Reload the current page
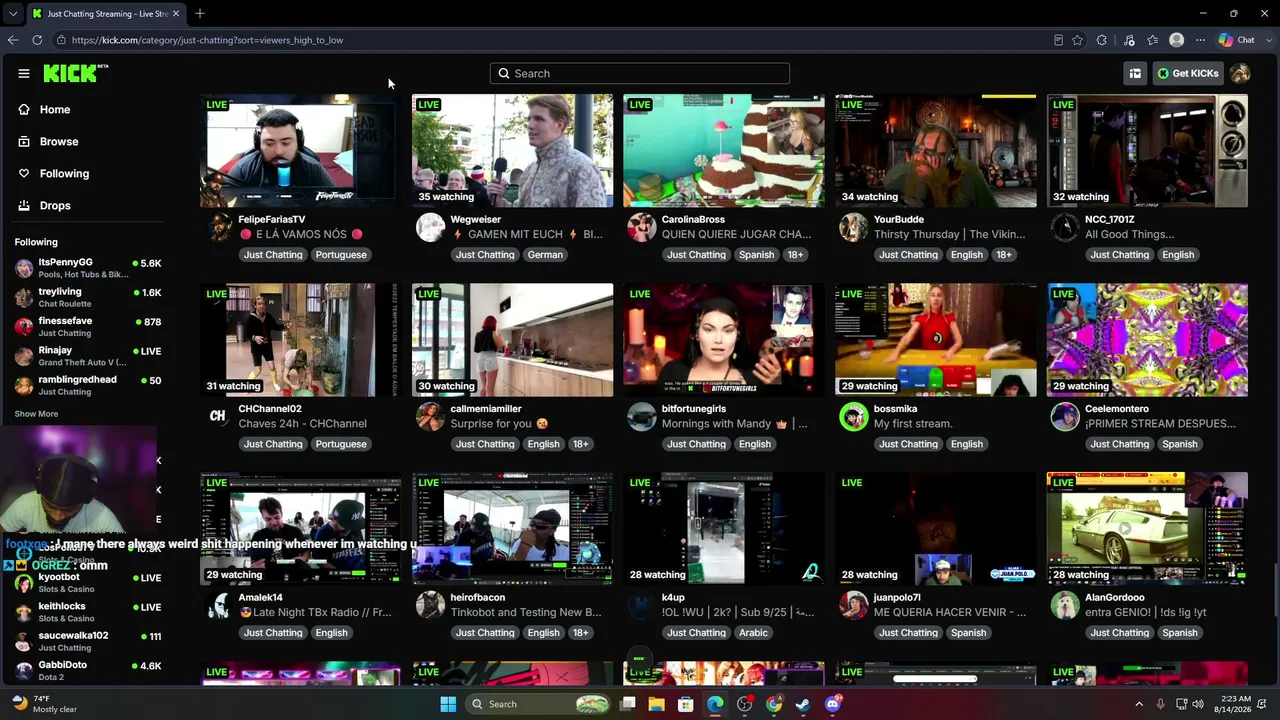The height and width of the screenshot is (720, 1280). tap(37, 40)
